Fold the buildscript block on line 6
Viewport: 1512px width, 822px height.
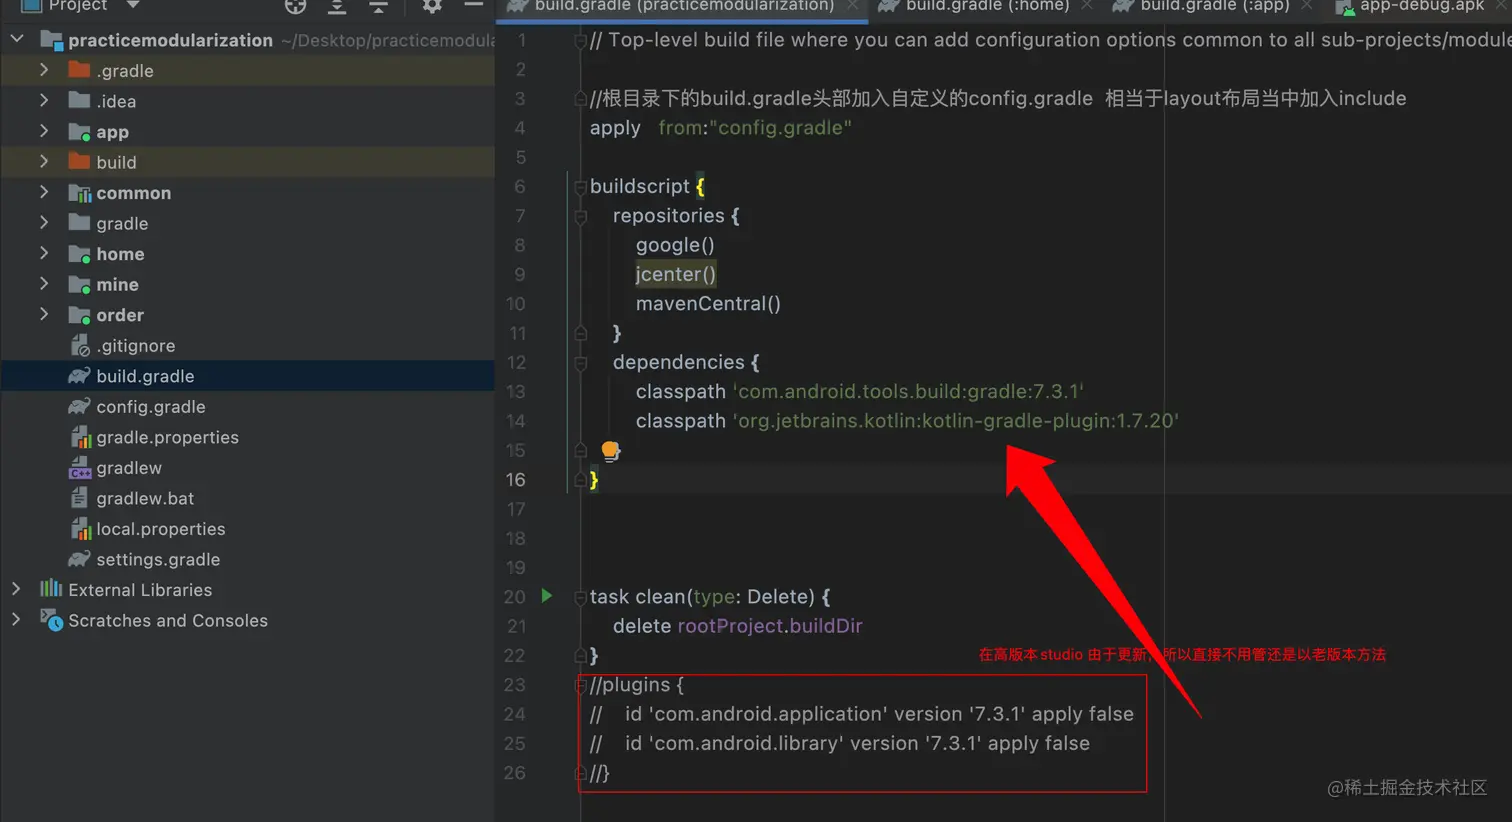580,186
